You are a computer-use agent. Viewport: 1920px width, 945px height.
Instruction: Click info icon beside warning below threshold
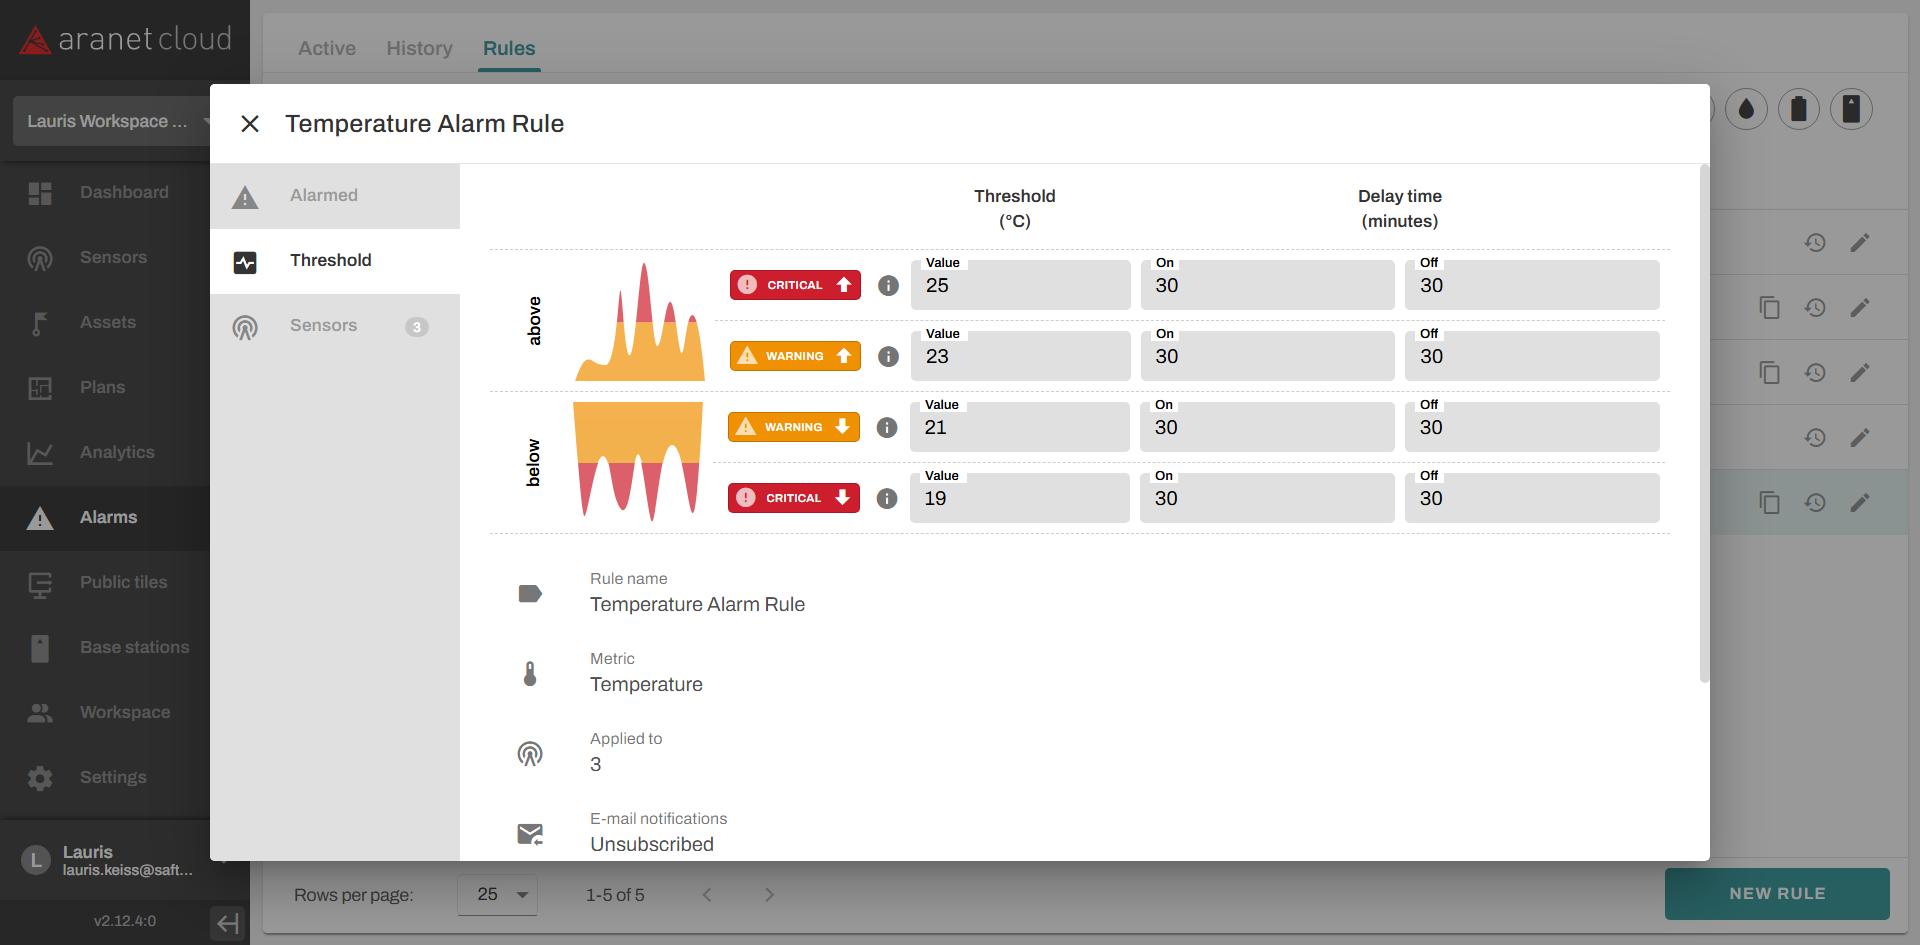(x=887, y=427)
